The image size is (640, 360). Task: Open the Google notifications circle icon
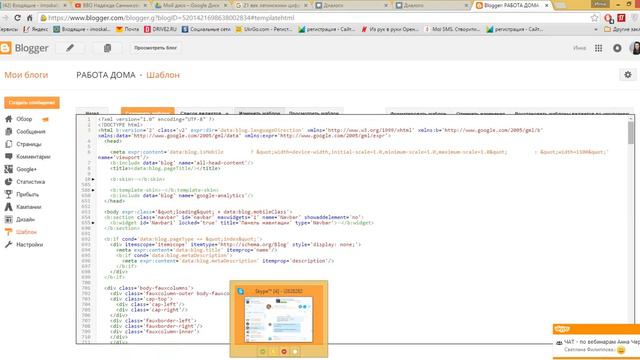click(617, 48)
